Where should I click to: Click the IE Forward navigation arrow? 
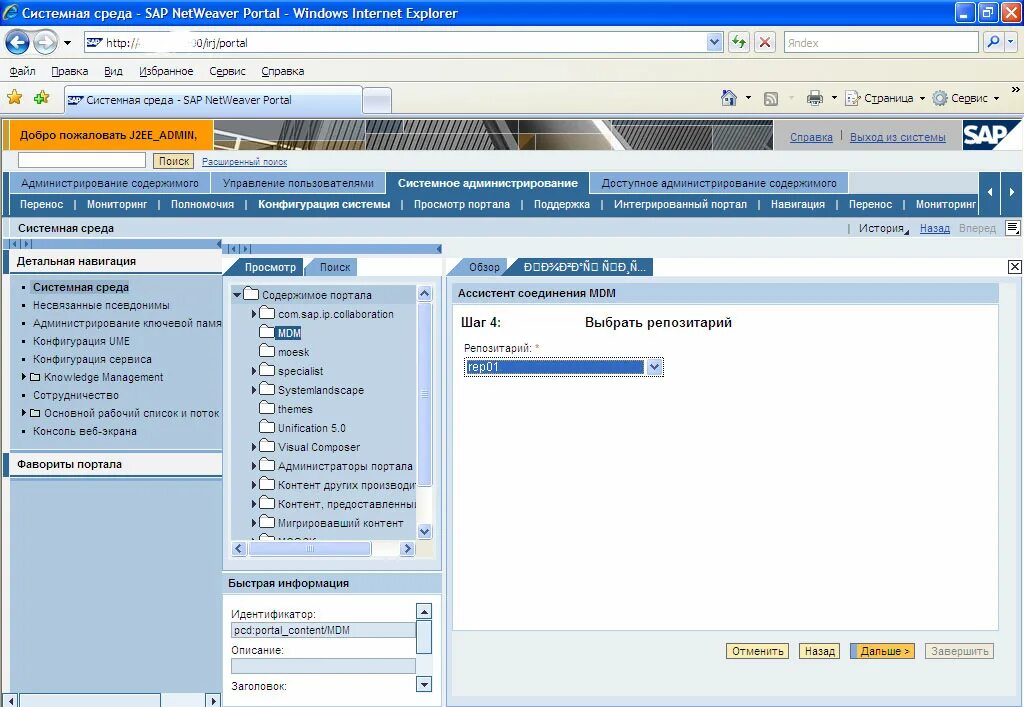coord(44,43)
